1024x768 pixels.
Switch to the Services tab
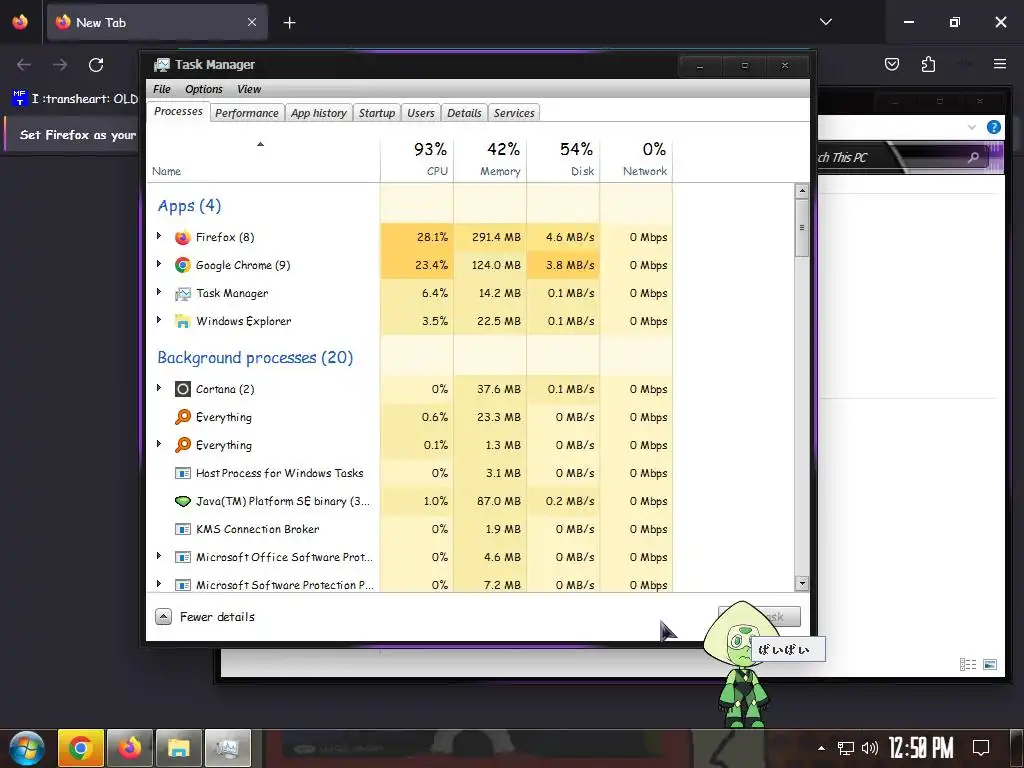(514, 113)
